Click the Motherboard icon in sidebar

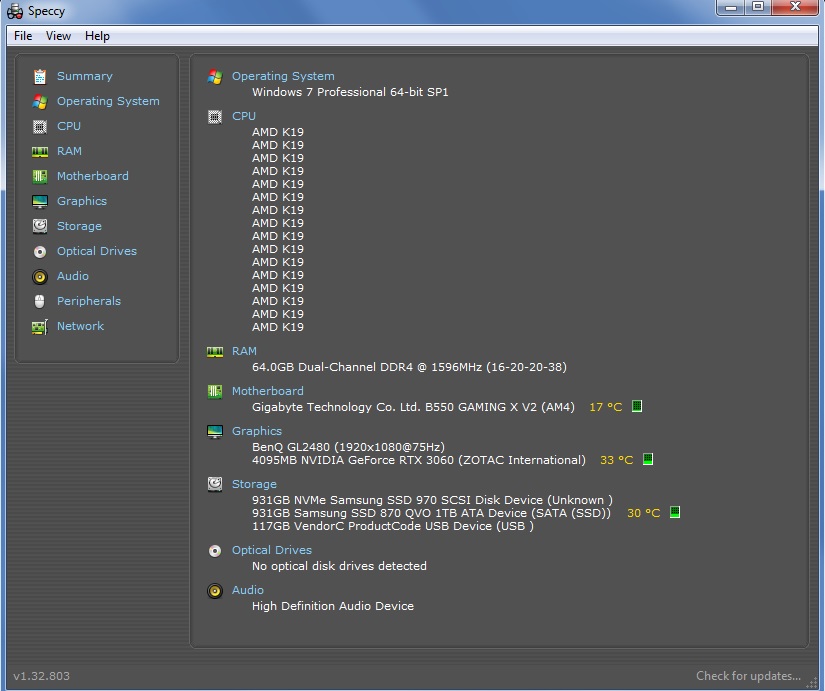pos(40,177)
